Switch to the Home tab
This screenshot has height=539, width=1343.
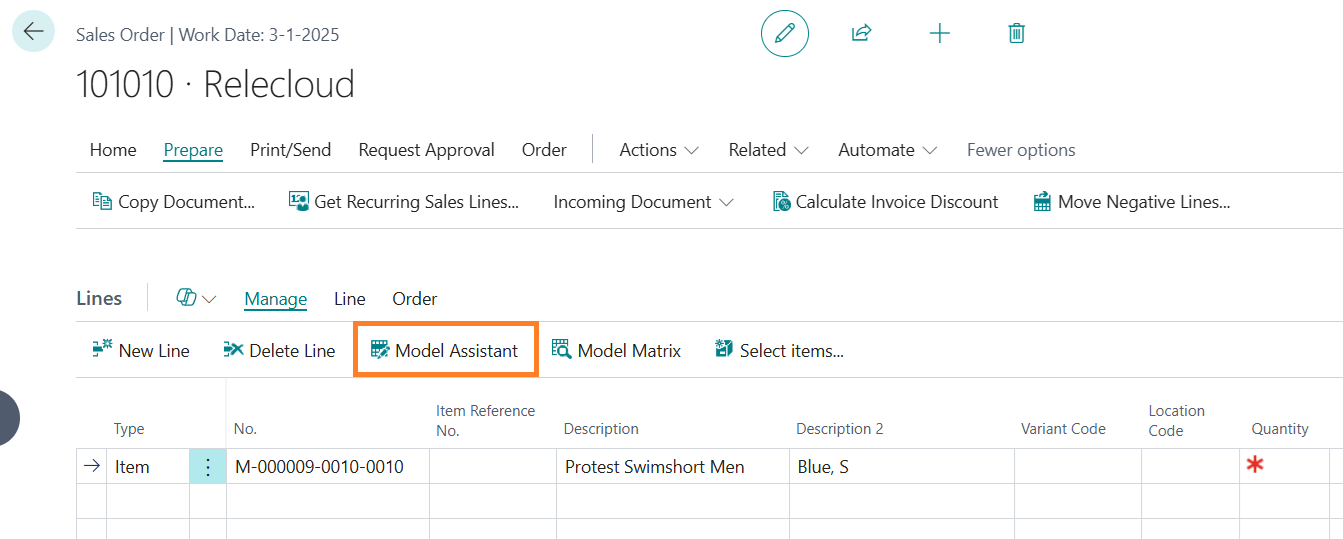tap(113, 150)
